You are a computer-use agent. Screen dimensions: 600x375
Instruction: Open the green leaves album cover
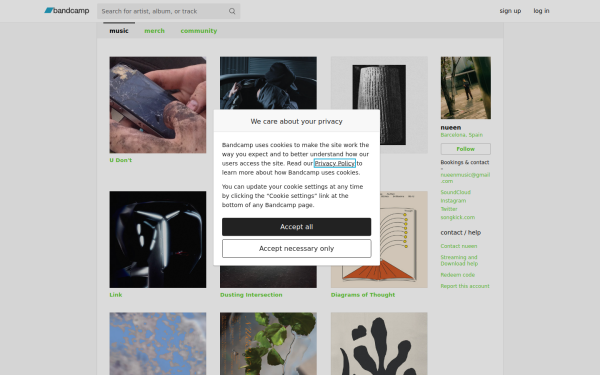[268, 344]
